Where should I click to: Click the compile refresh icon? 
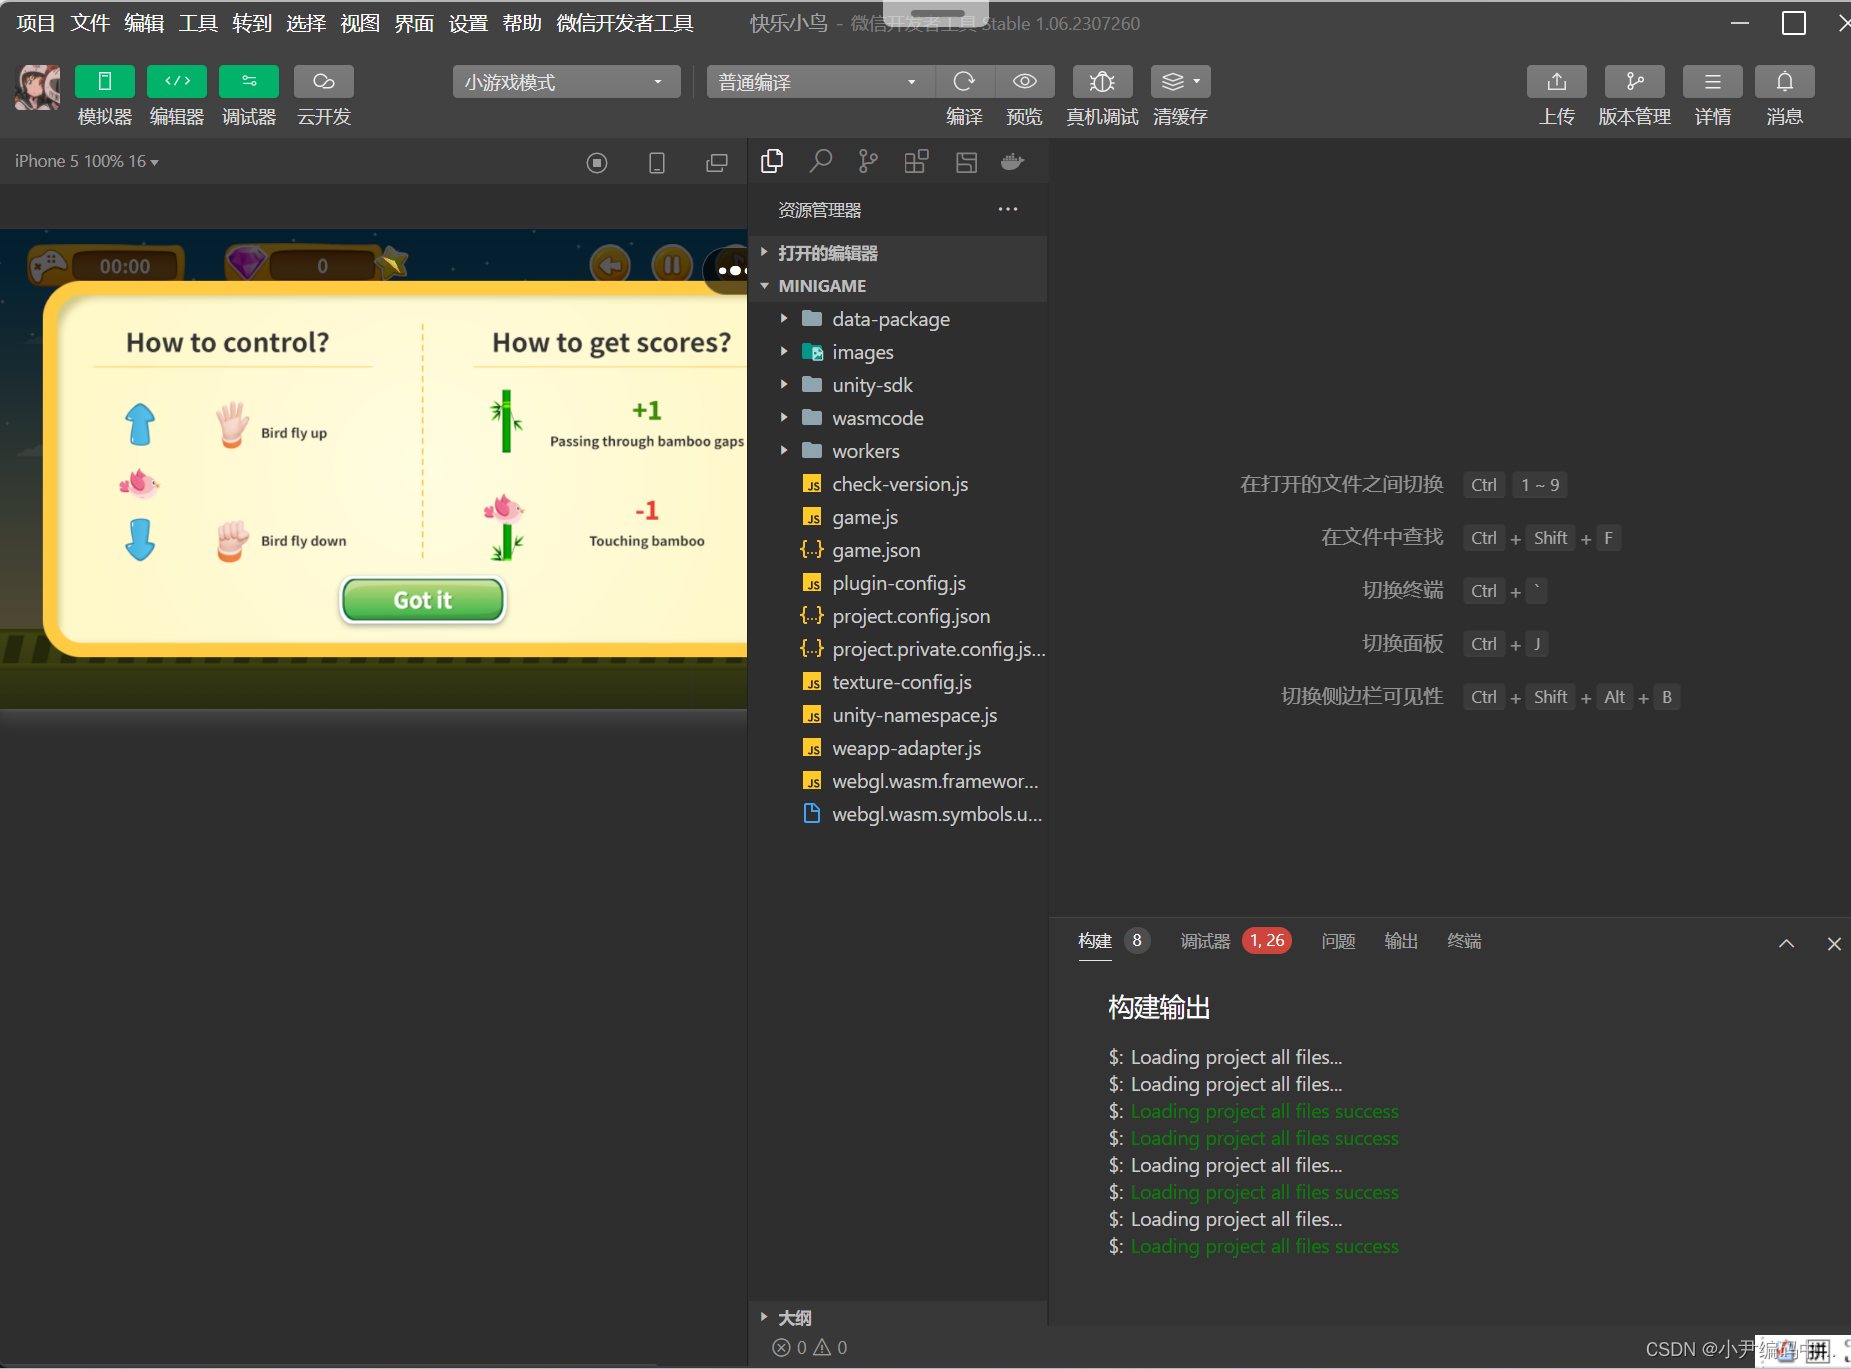coord(964,81)
